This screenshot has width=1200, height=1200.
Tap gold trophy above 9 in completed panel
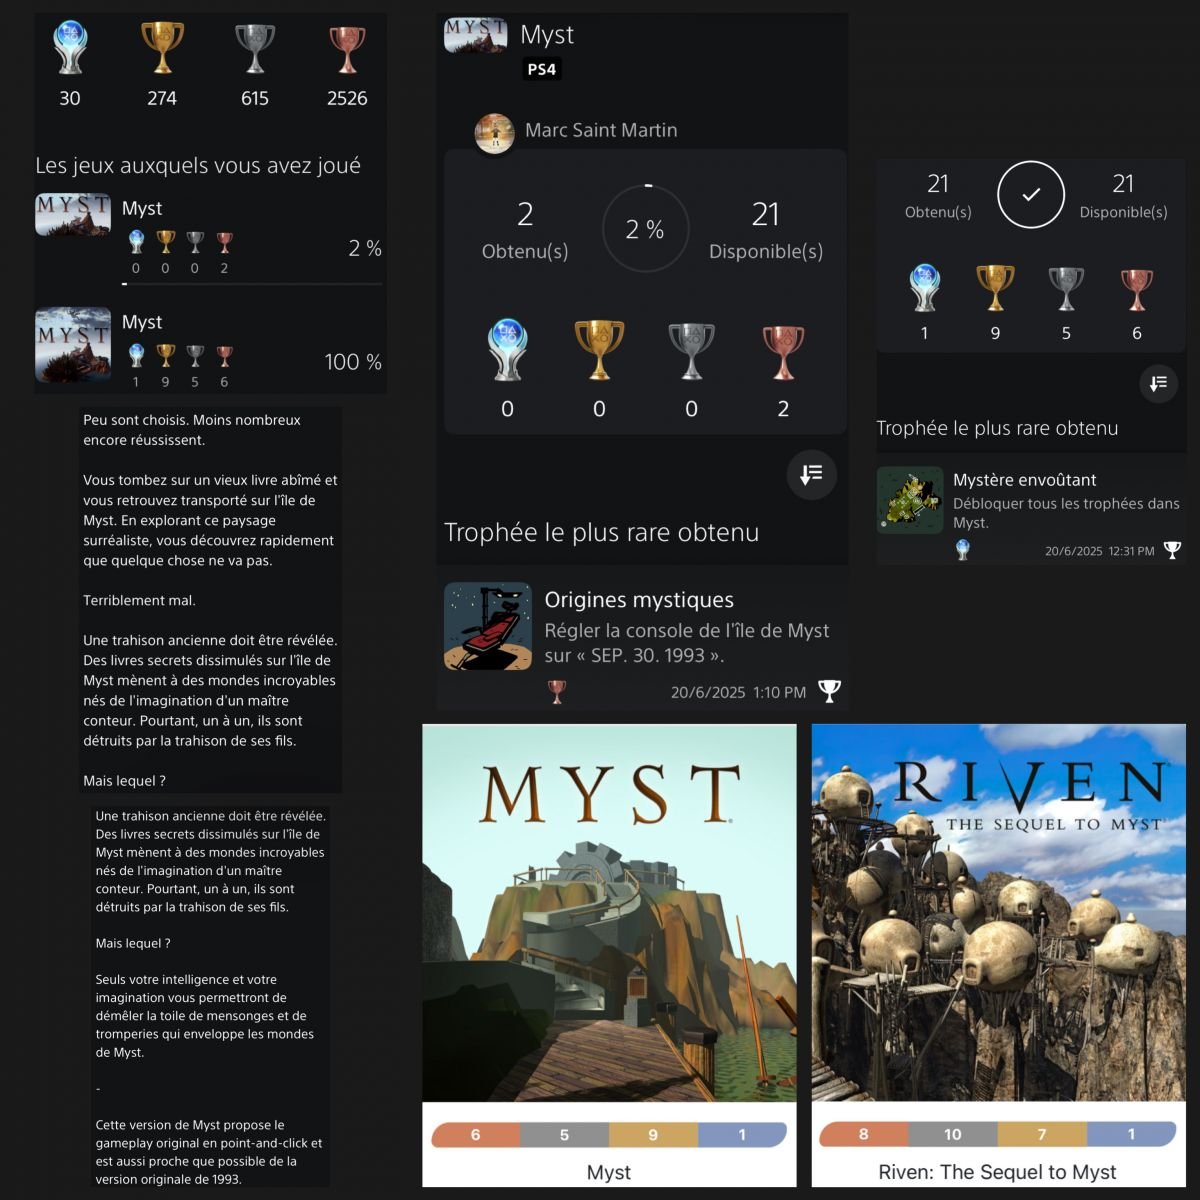[995, 288]
